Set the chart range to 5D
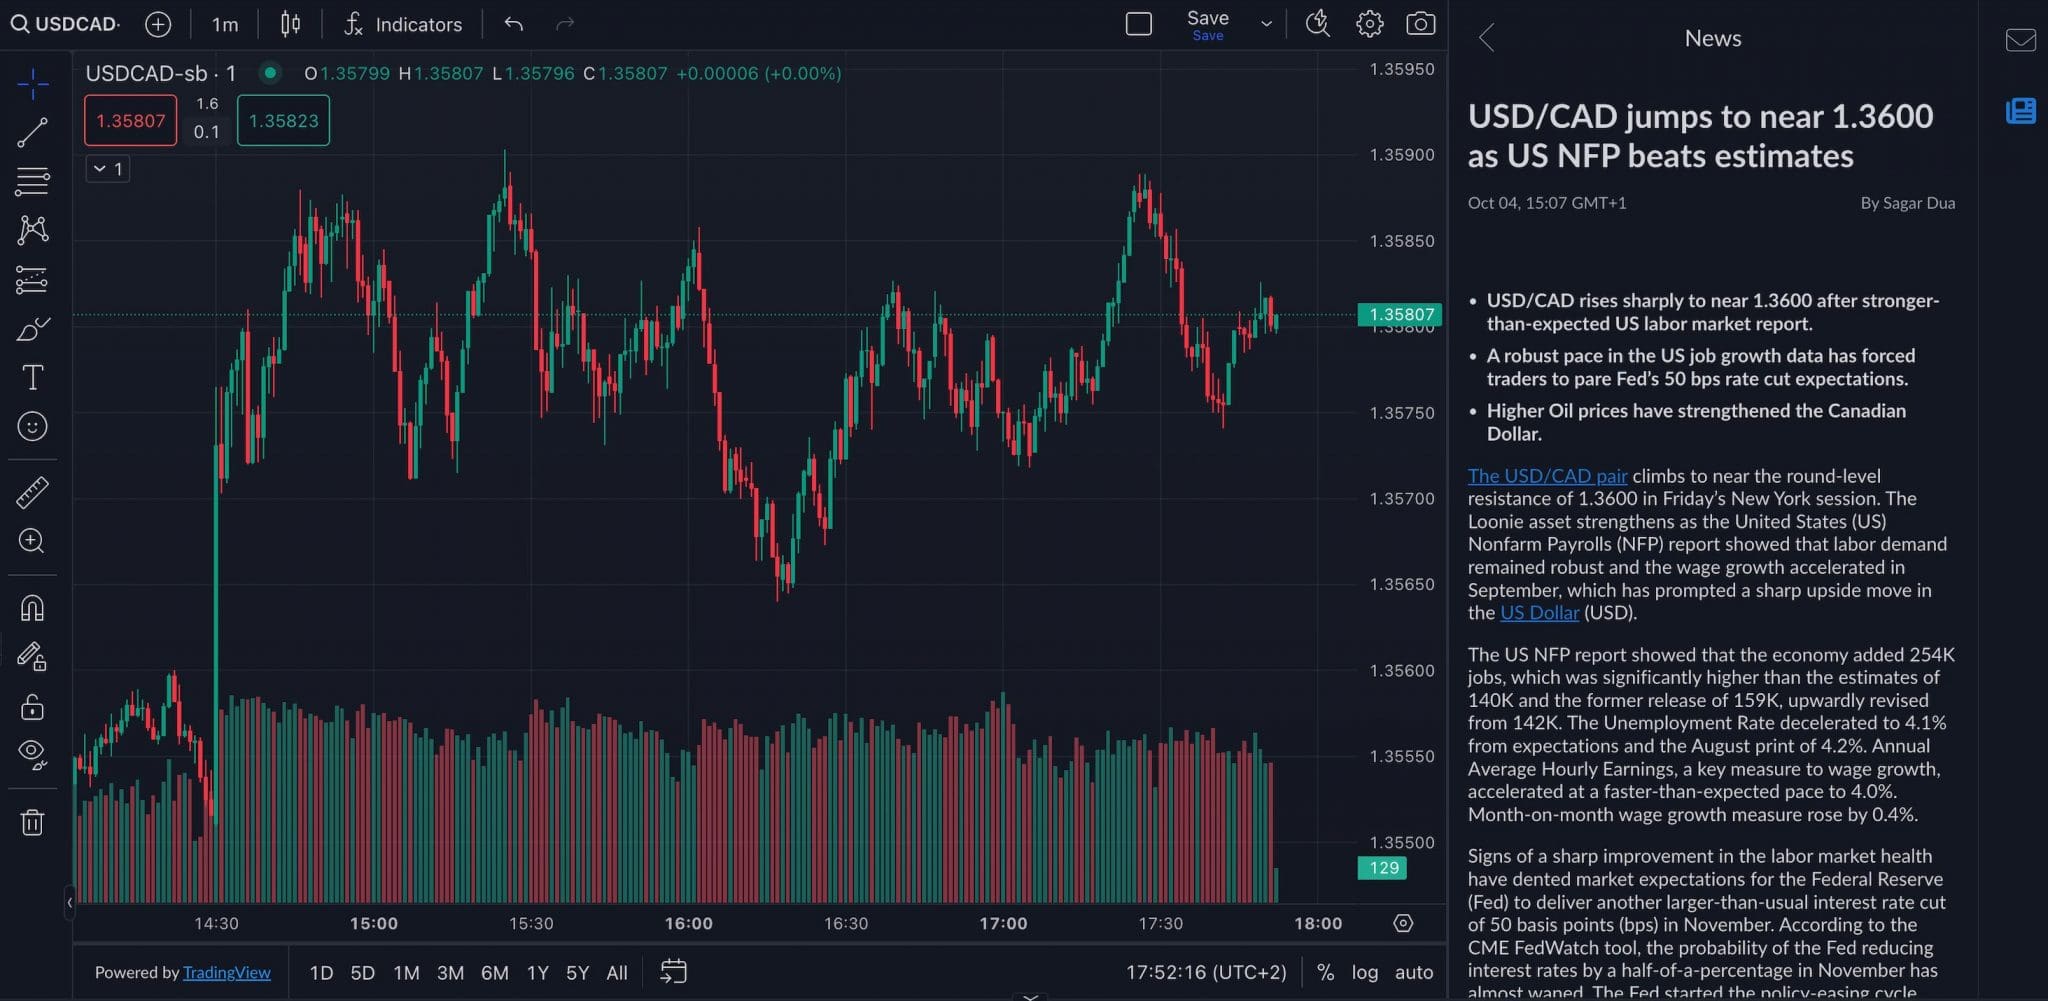Screen dimensions: 2048x1001 pos(362,972)
